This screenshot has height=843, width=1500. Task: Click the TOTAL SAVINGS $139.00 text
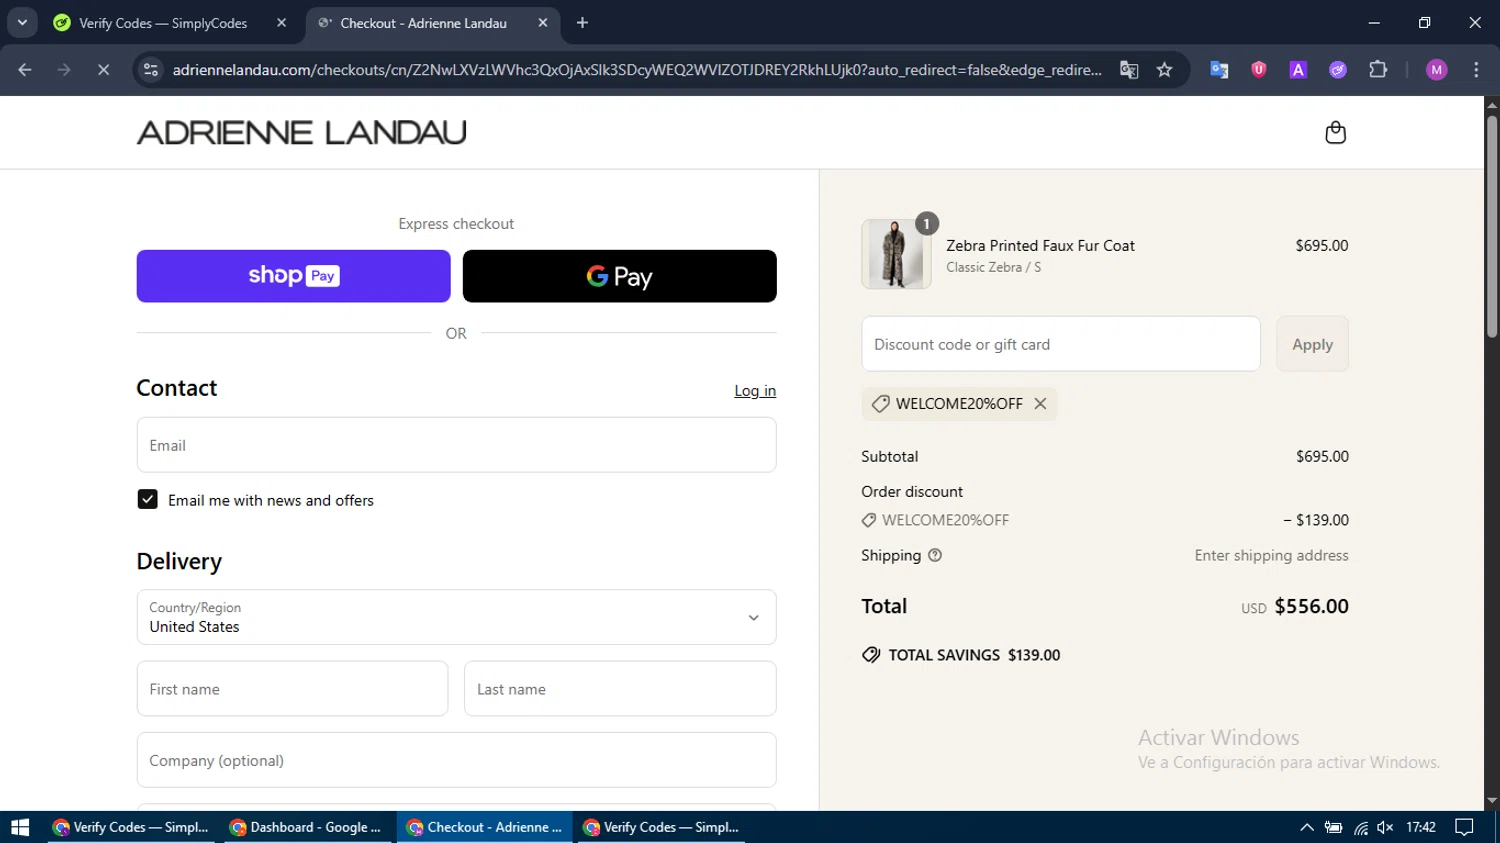pyautogui.click(x=974, y=655)
